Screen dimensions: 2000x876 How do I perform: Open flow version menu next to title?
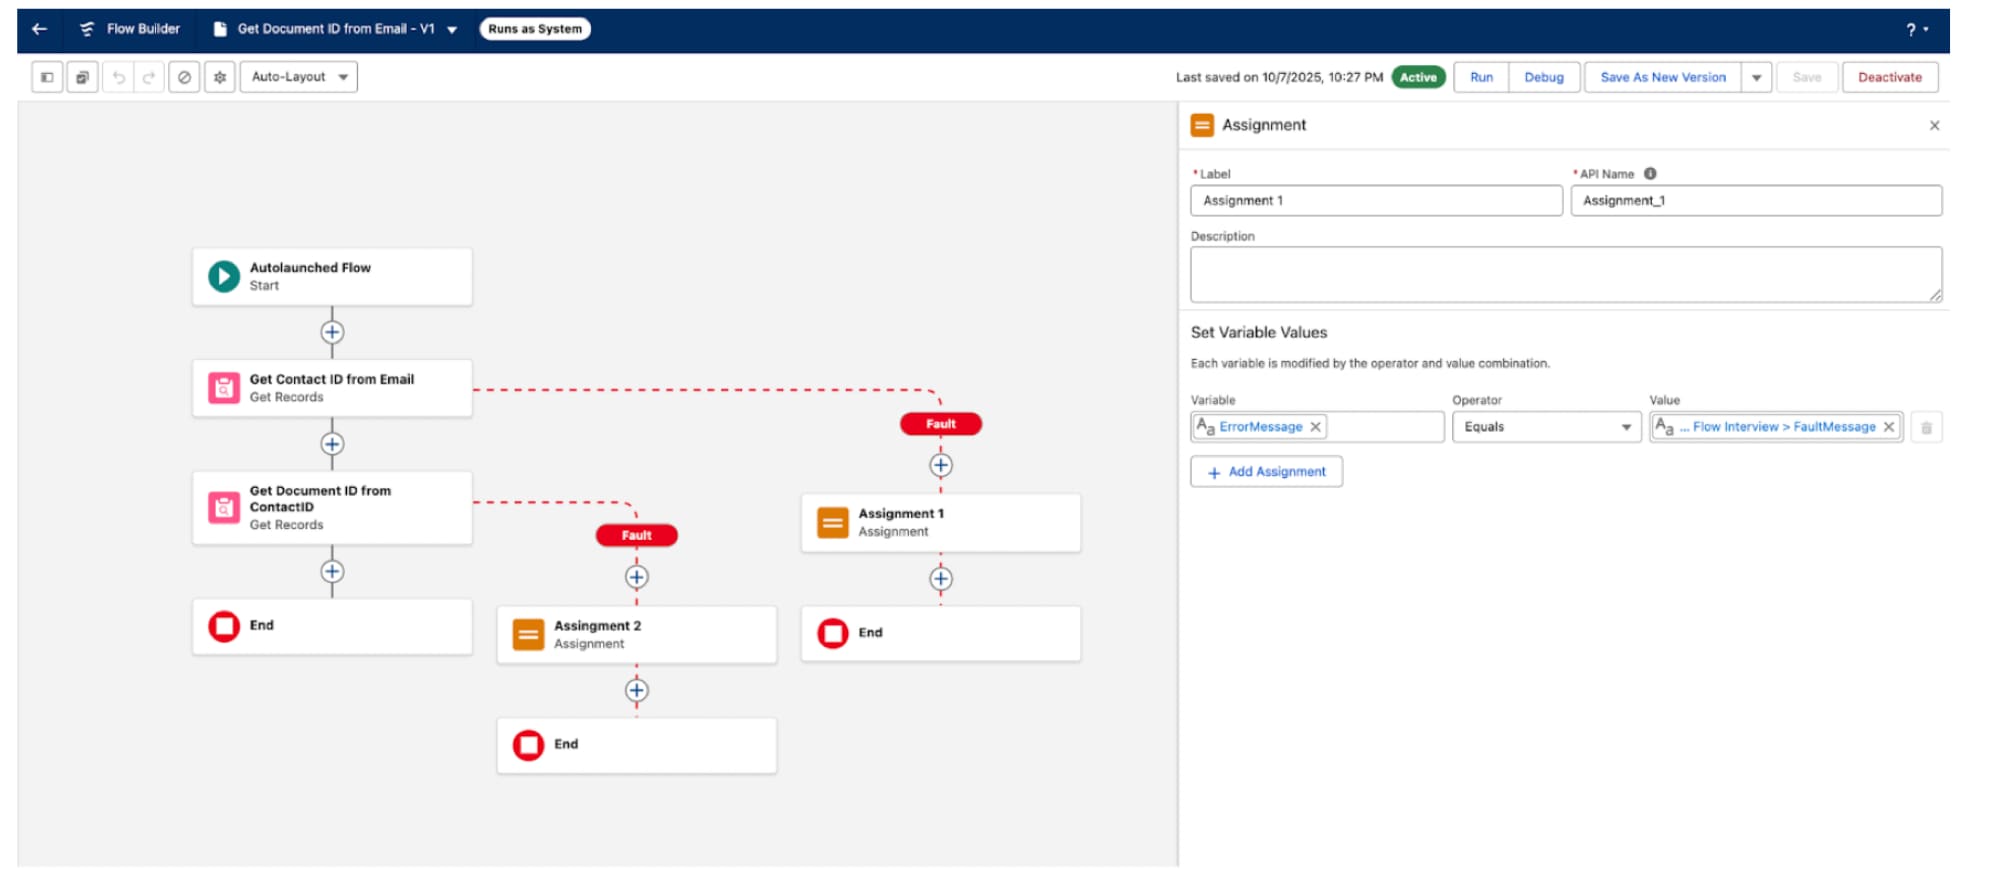452,30
